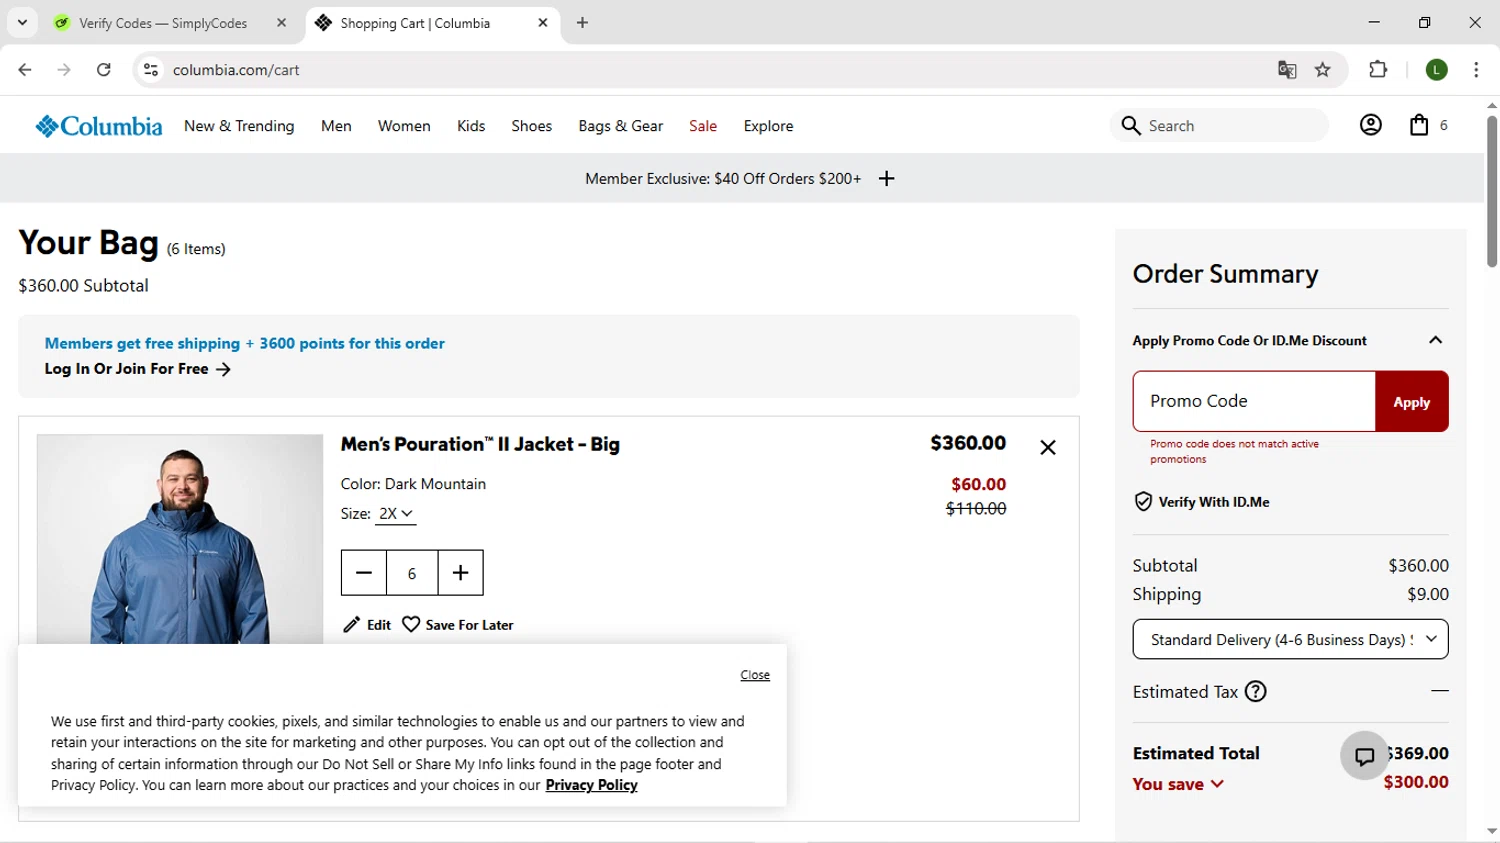This screenshot has width=1500, height=843.
Task: Remove the Pouration jacket with X icon
Action: pyautogui.click(x=1048, y=447)
